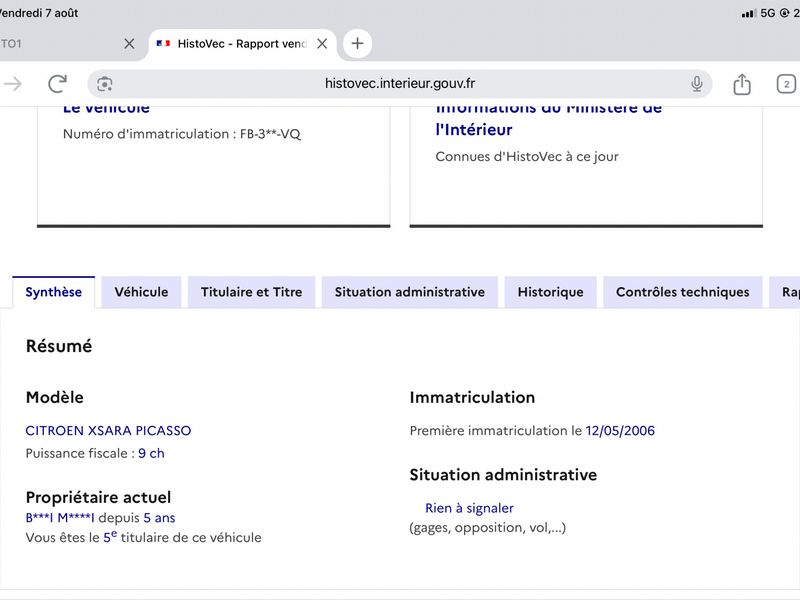Image resolution: width=800 pixels, height=600 pixels.
Task: Tap the forward navigation arrow
Action: pos(13,84)
